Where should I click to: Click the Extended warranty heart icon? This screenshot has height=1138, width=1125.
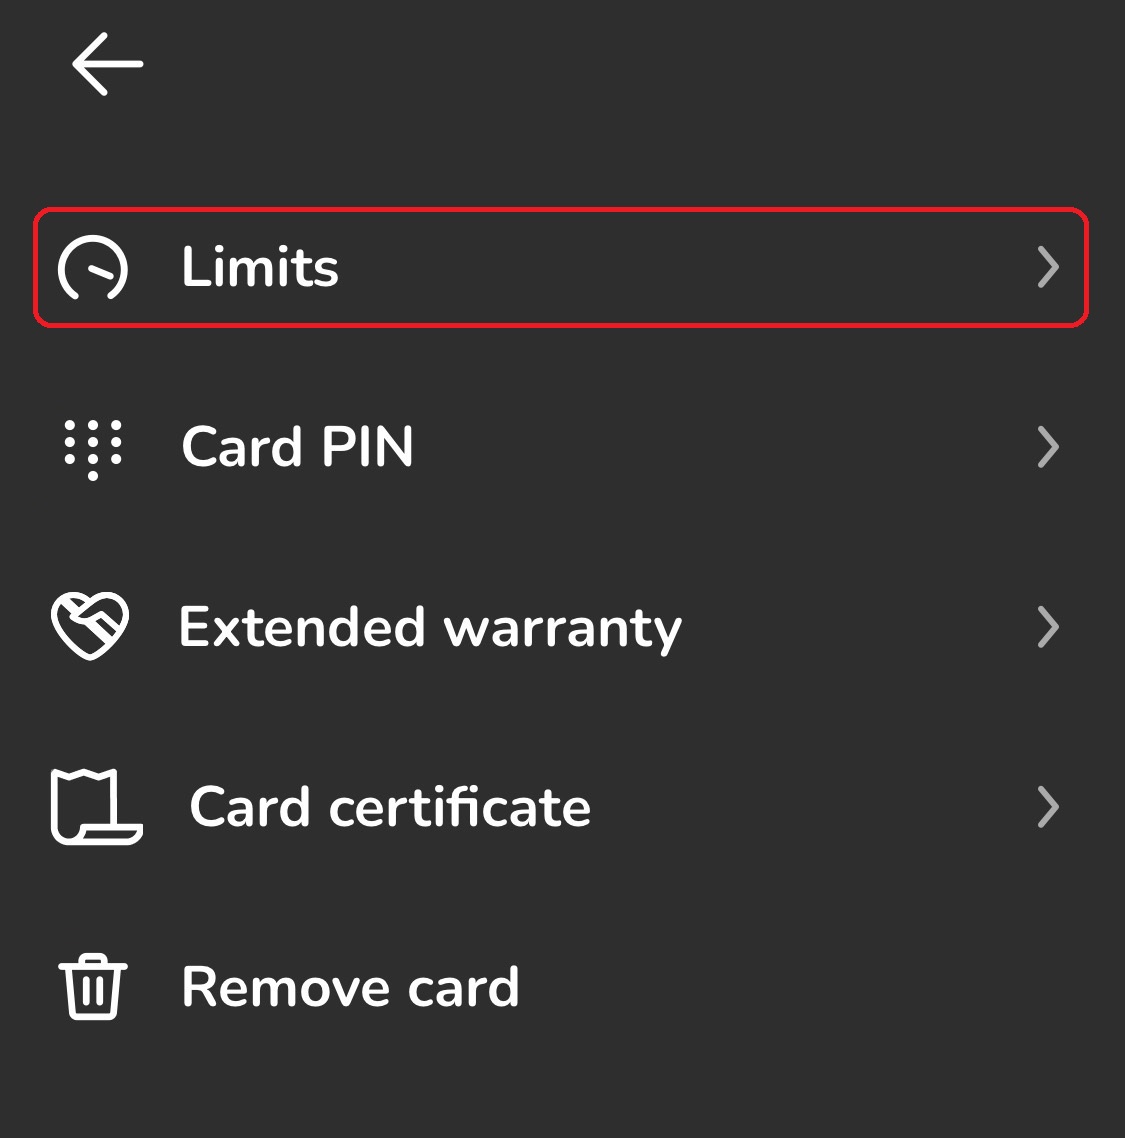point(90,626)
